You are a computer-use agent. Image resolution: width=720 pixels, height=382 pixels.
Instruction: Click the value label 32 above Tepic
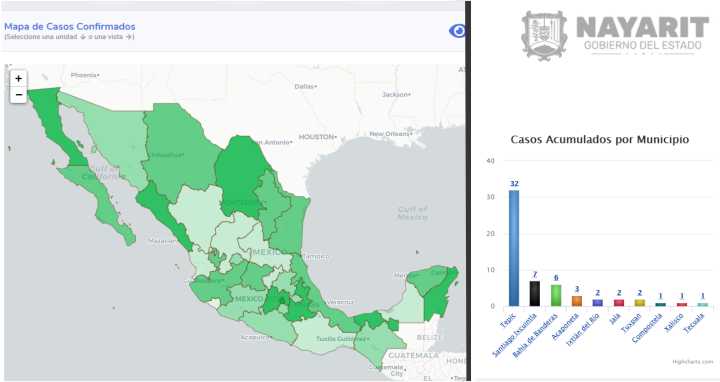514,184
